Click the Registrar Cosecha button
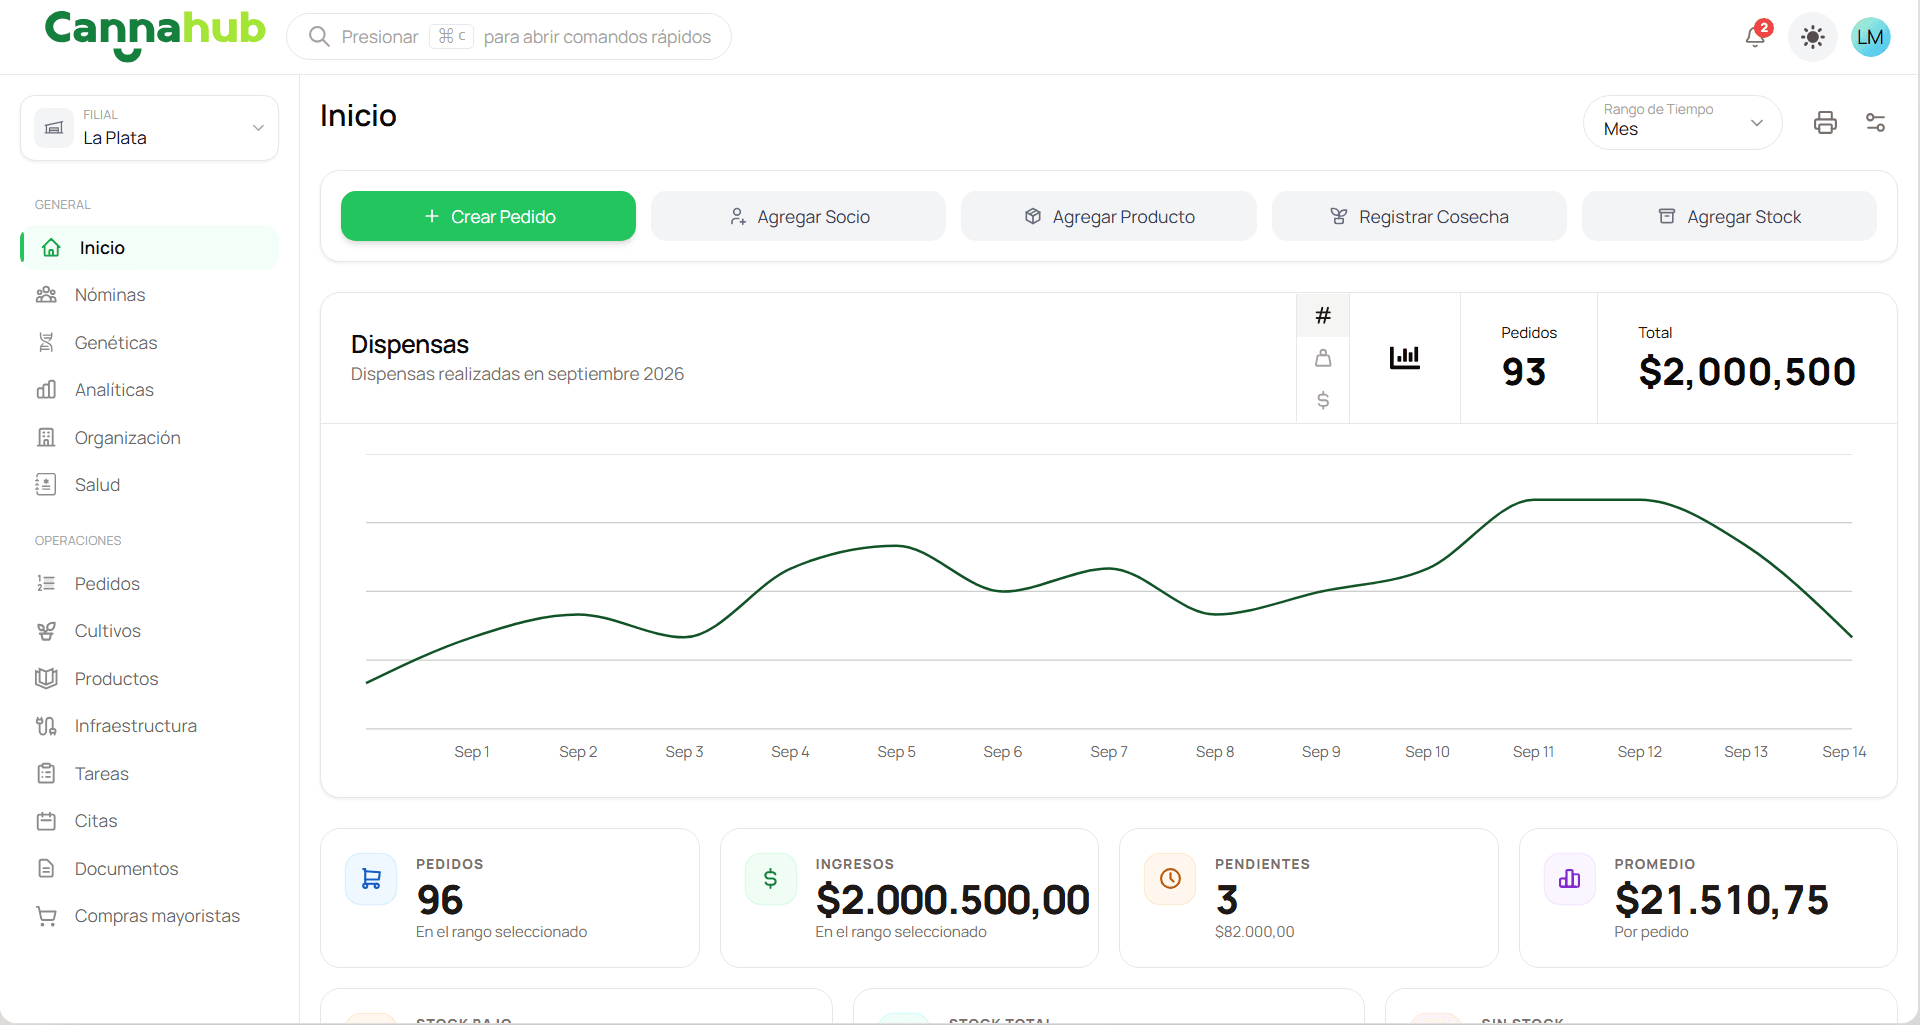The image size is (1920, 1025). pos(1419,216)
